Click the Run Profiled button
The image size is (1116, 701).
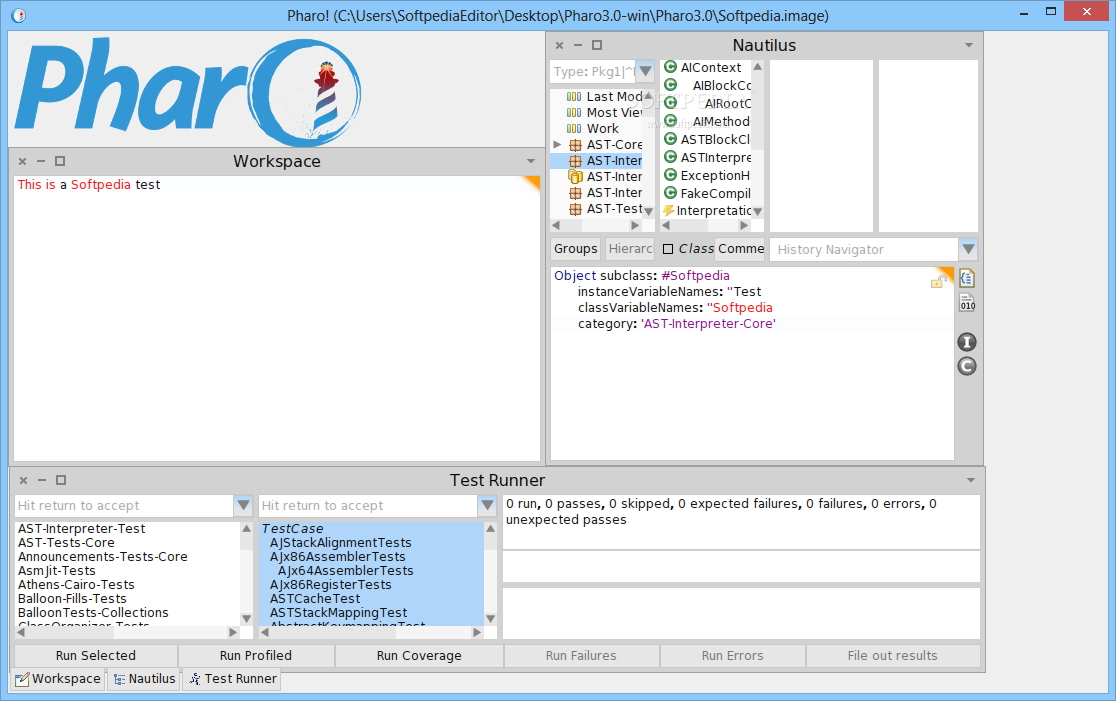point(256,655)
